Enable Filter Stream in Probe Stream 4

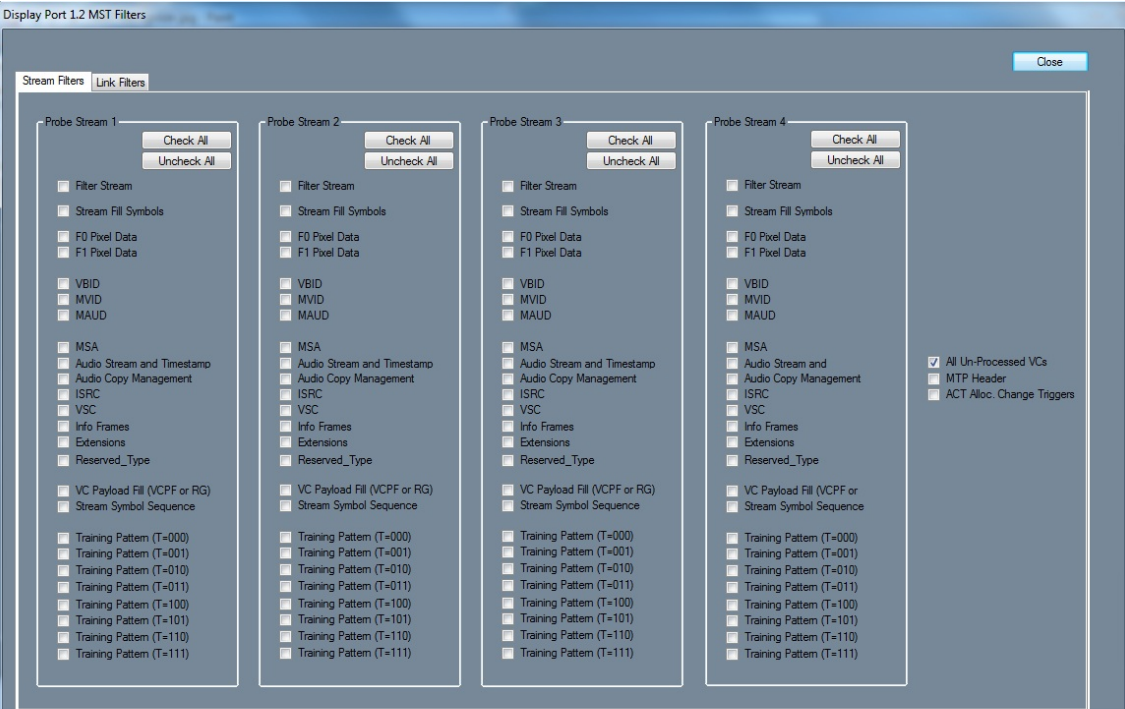pos(732,185)
